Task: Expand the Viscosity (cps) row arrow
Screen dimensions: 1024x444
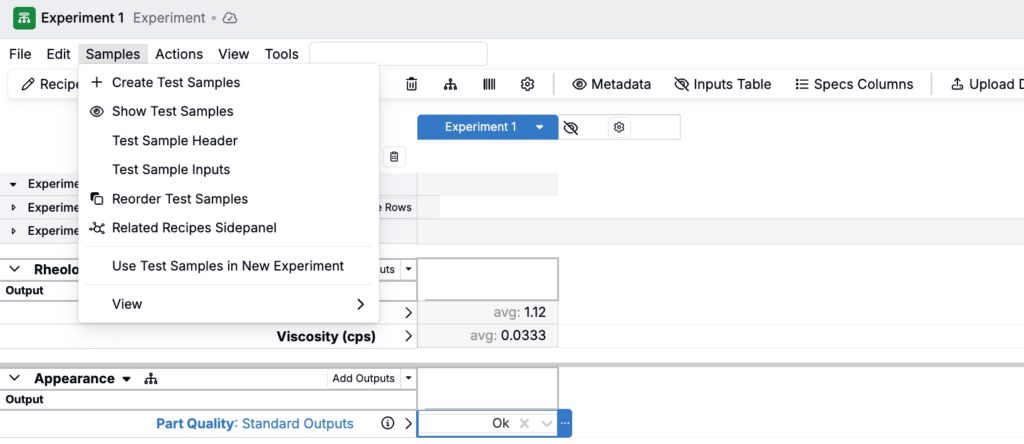Action: pyautogui.click(x=408, y=337)
